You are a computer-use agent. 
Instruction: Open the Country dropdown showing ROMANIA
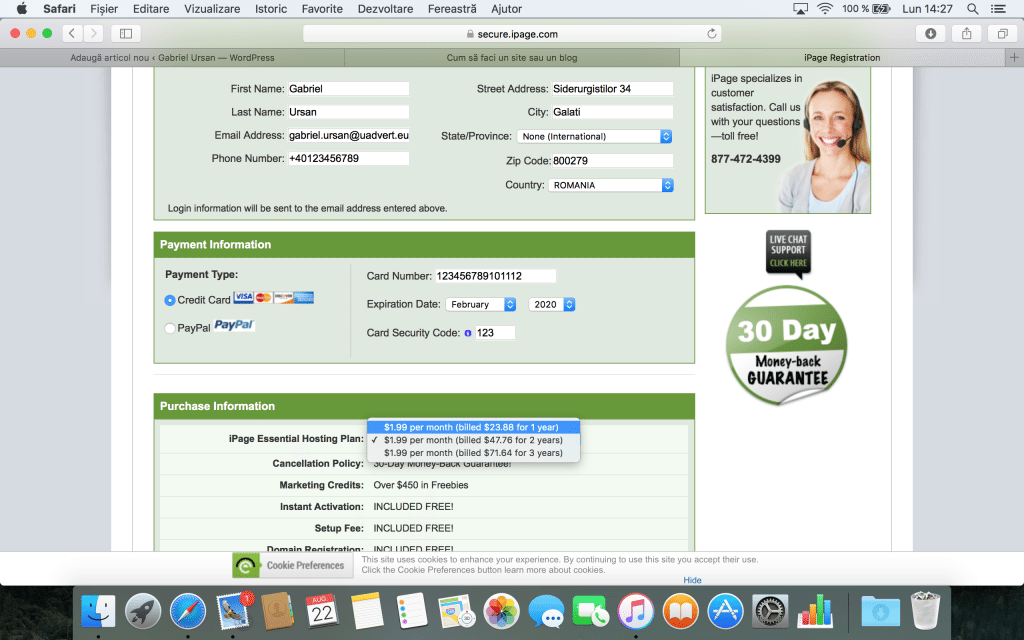pos(611,185)
